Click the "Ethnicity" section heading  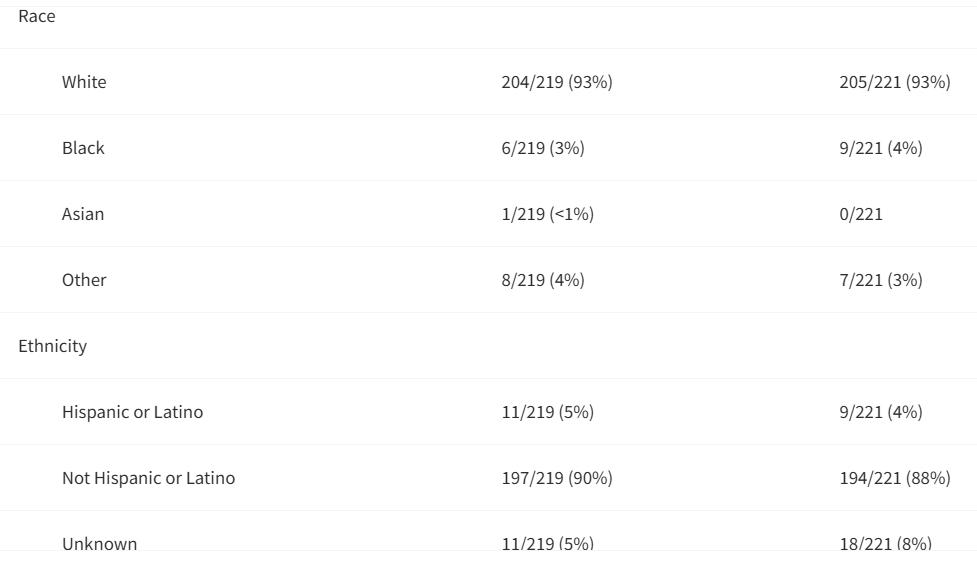click(52, 346)
